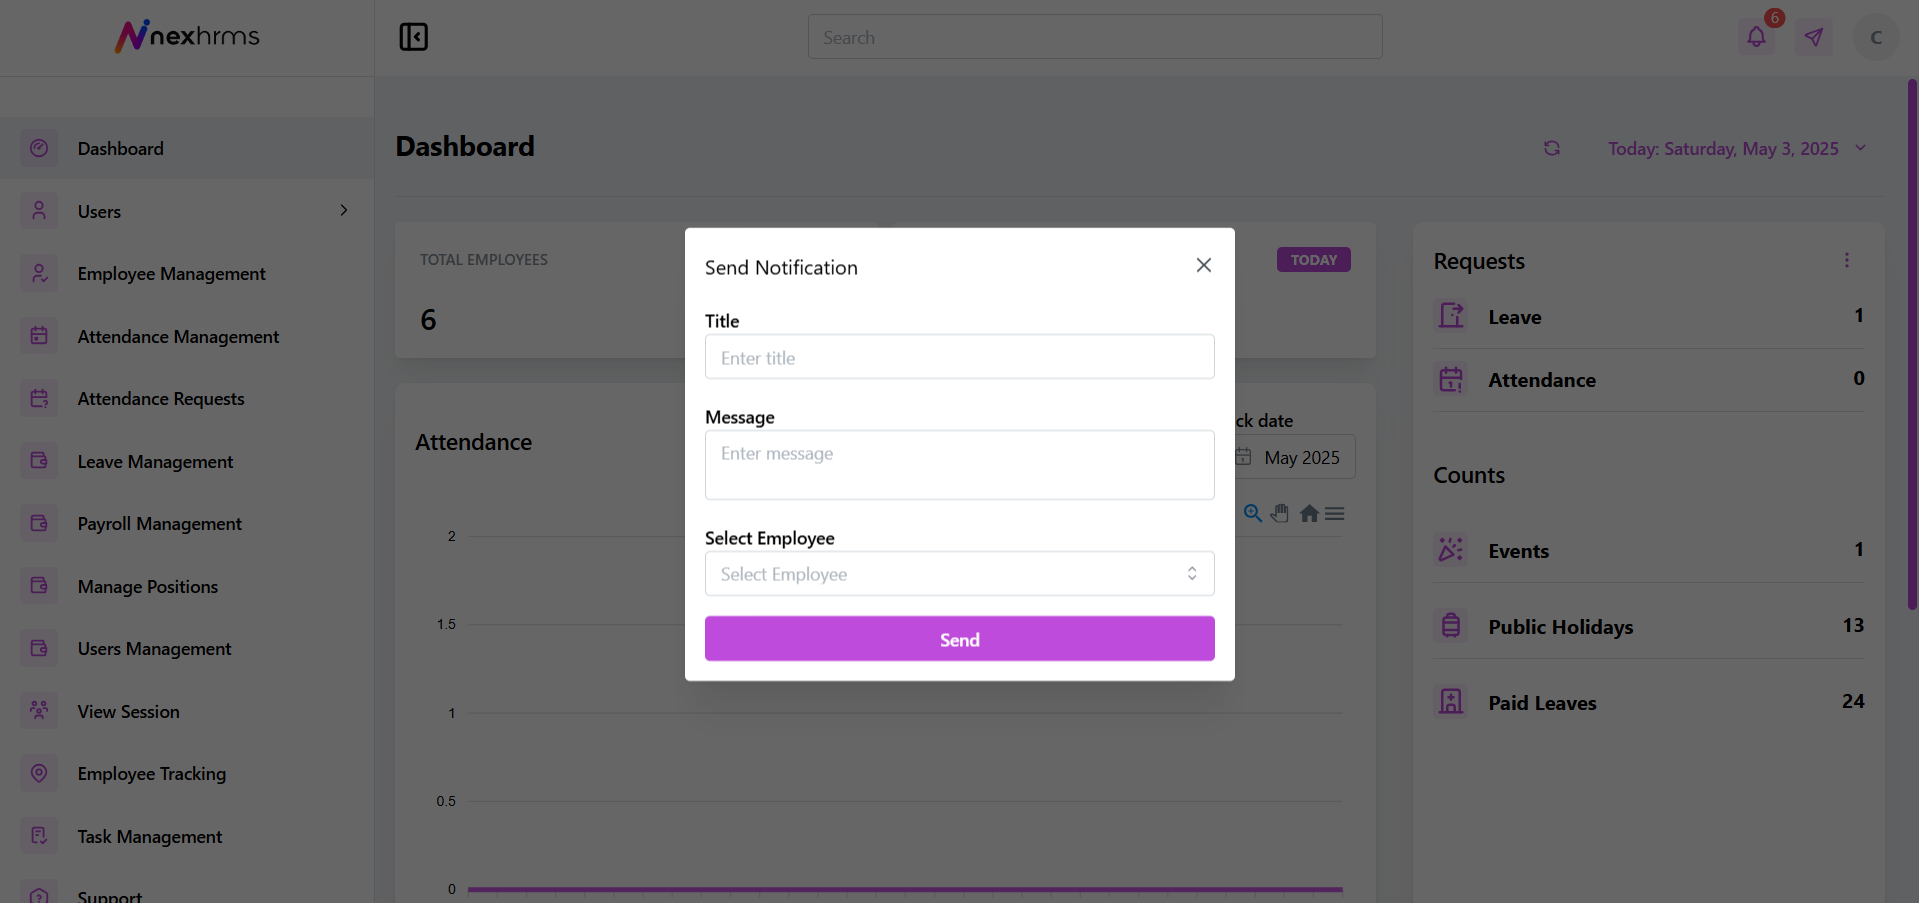Click the purple Send button
Image resolution: width=1919 pixels, height=903 pixels.
click(960, 639)
